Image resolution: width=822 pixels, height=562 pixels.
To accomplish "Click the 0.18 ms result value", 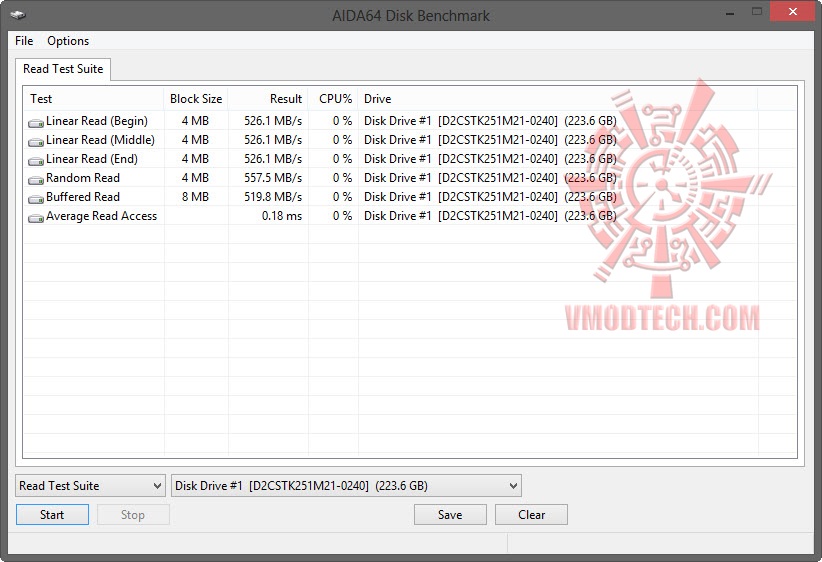I will [282, 216].
